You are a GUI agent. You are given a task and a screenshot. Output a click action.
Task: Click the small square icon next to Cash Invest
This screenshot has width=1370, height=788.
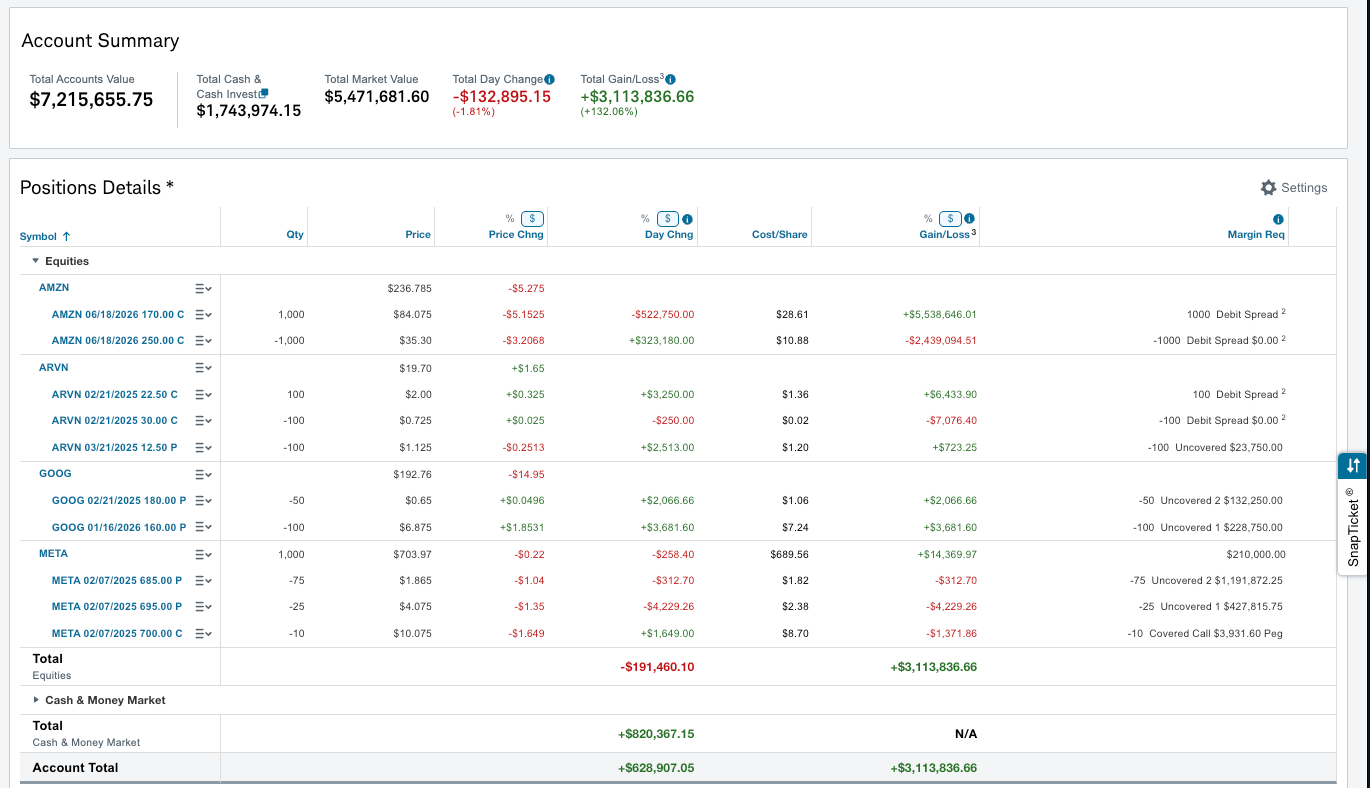click(264, 93)
